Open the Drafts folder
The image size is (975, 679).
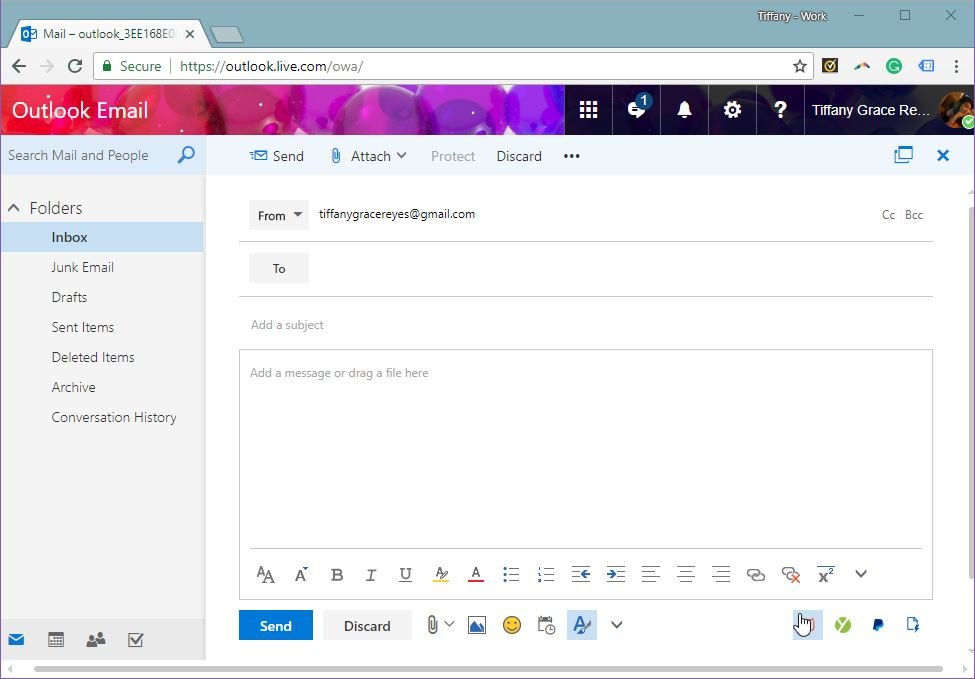click(69, 297)
